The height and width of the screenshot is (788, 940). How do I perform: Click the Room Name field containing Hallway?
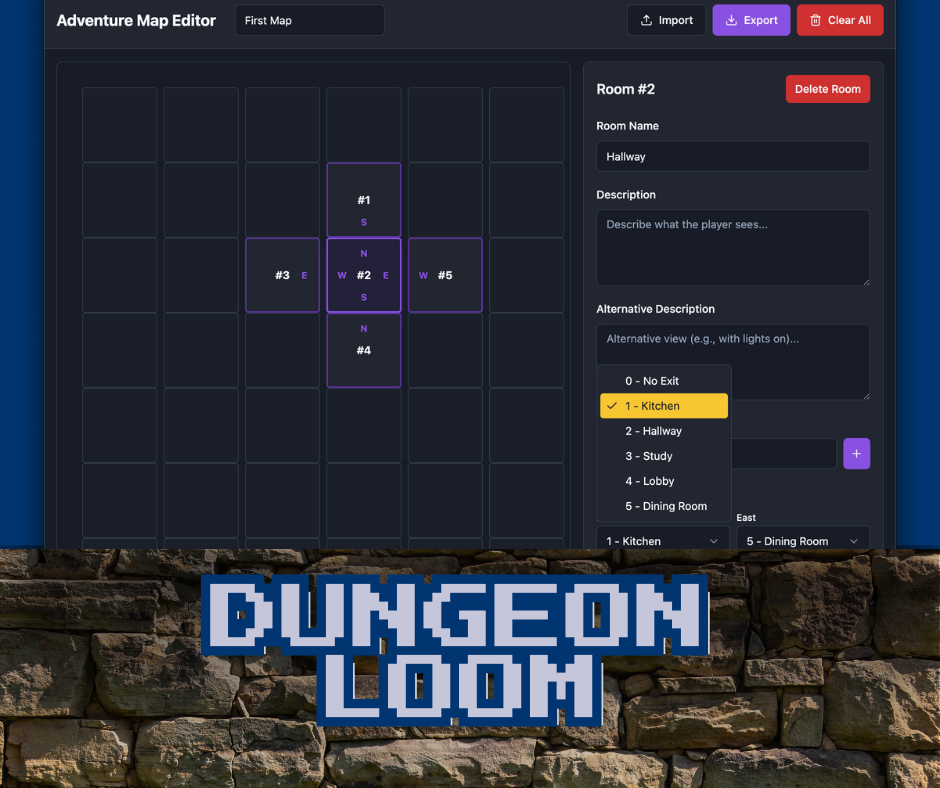pyautogui.click(x=732, y=156)
